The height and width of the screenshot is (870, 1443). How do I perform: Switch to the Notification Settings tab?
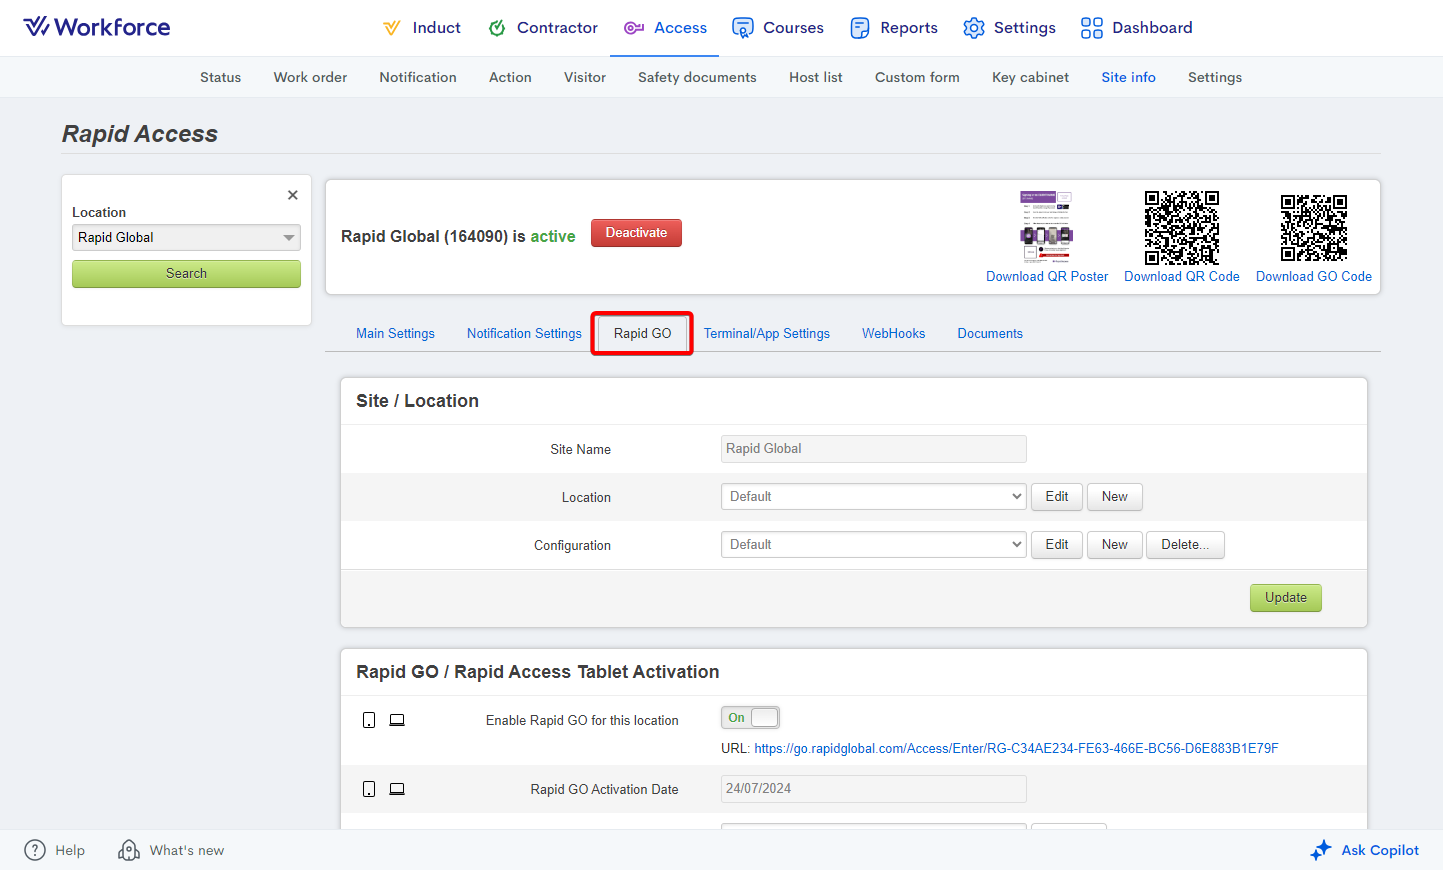[524, 334]
